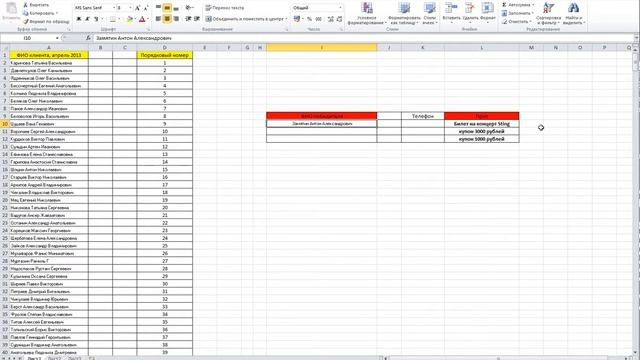Apply accounting number format
Screen dimensions: 640x360
tap(297, 19)
